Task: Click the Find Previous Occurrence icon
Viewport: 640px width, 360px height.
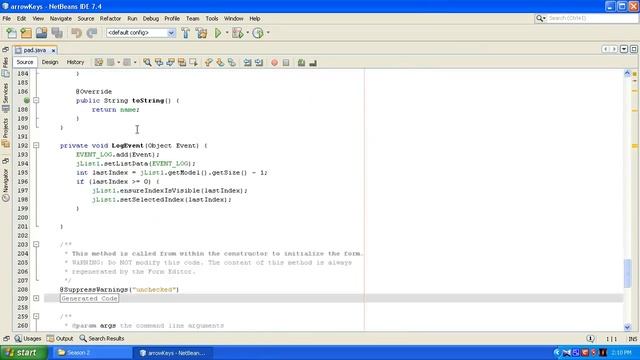Action: point(159,62)
